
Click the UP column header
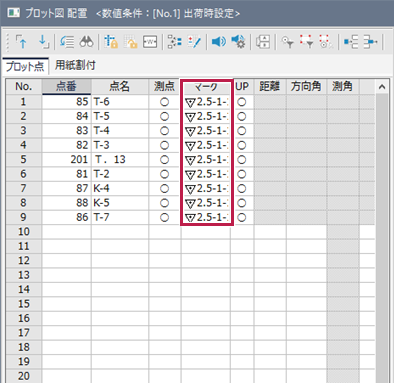coord(242,87)
